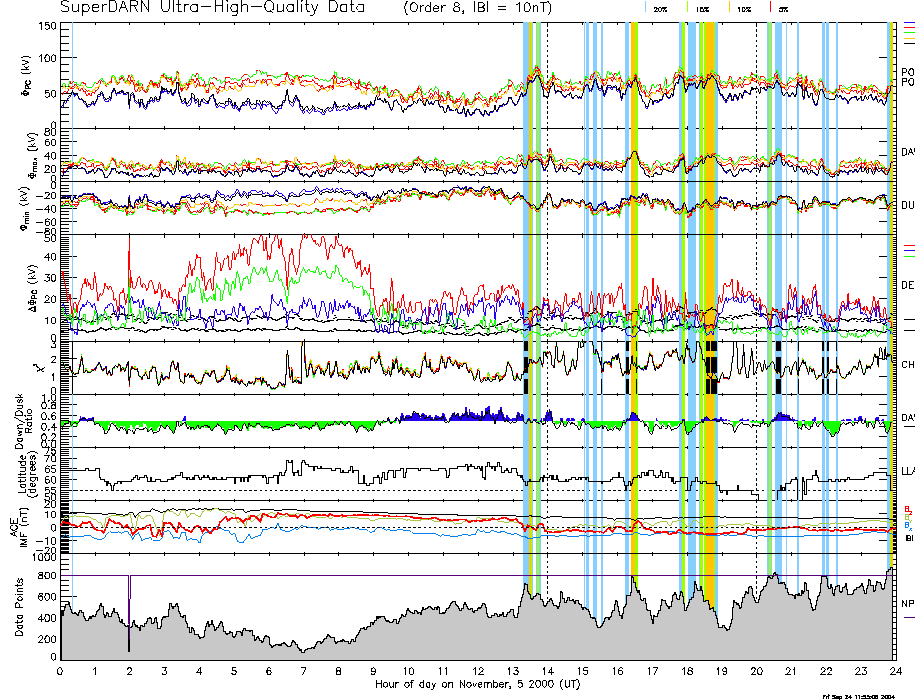This screenshot has height=700, width=915.
Task: Click the thin blue line near hour 0.3
Action: pos(72,300)
